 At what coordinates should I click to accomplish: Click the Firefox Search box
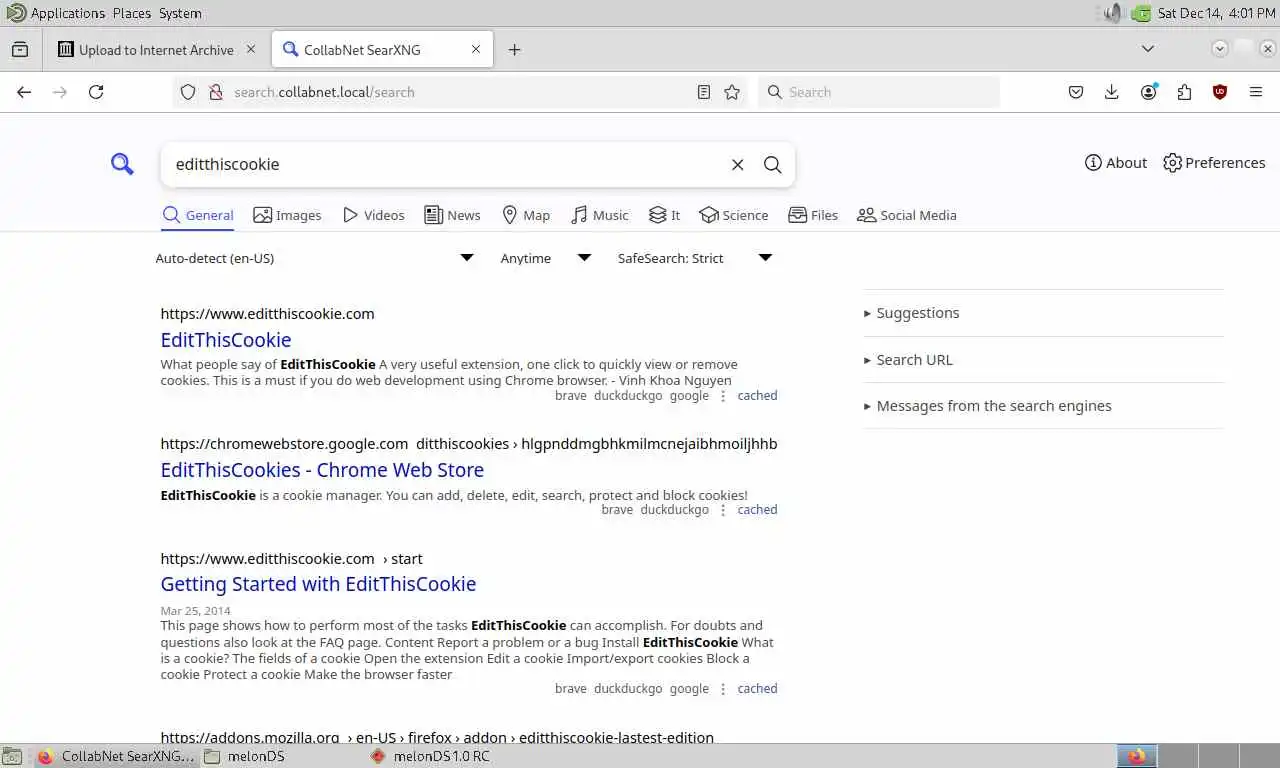coord(879,92)
